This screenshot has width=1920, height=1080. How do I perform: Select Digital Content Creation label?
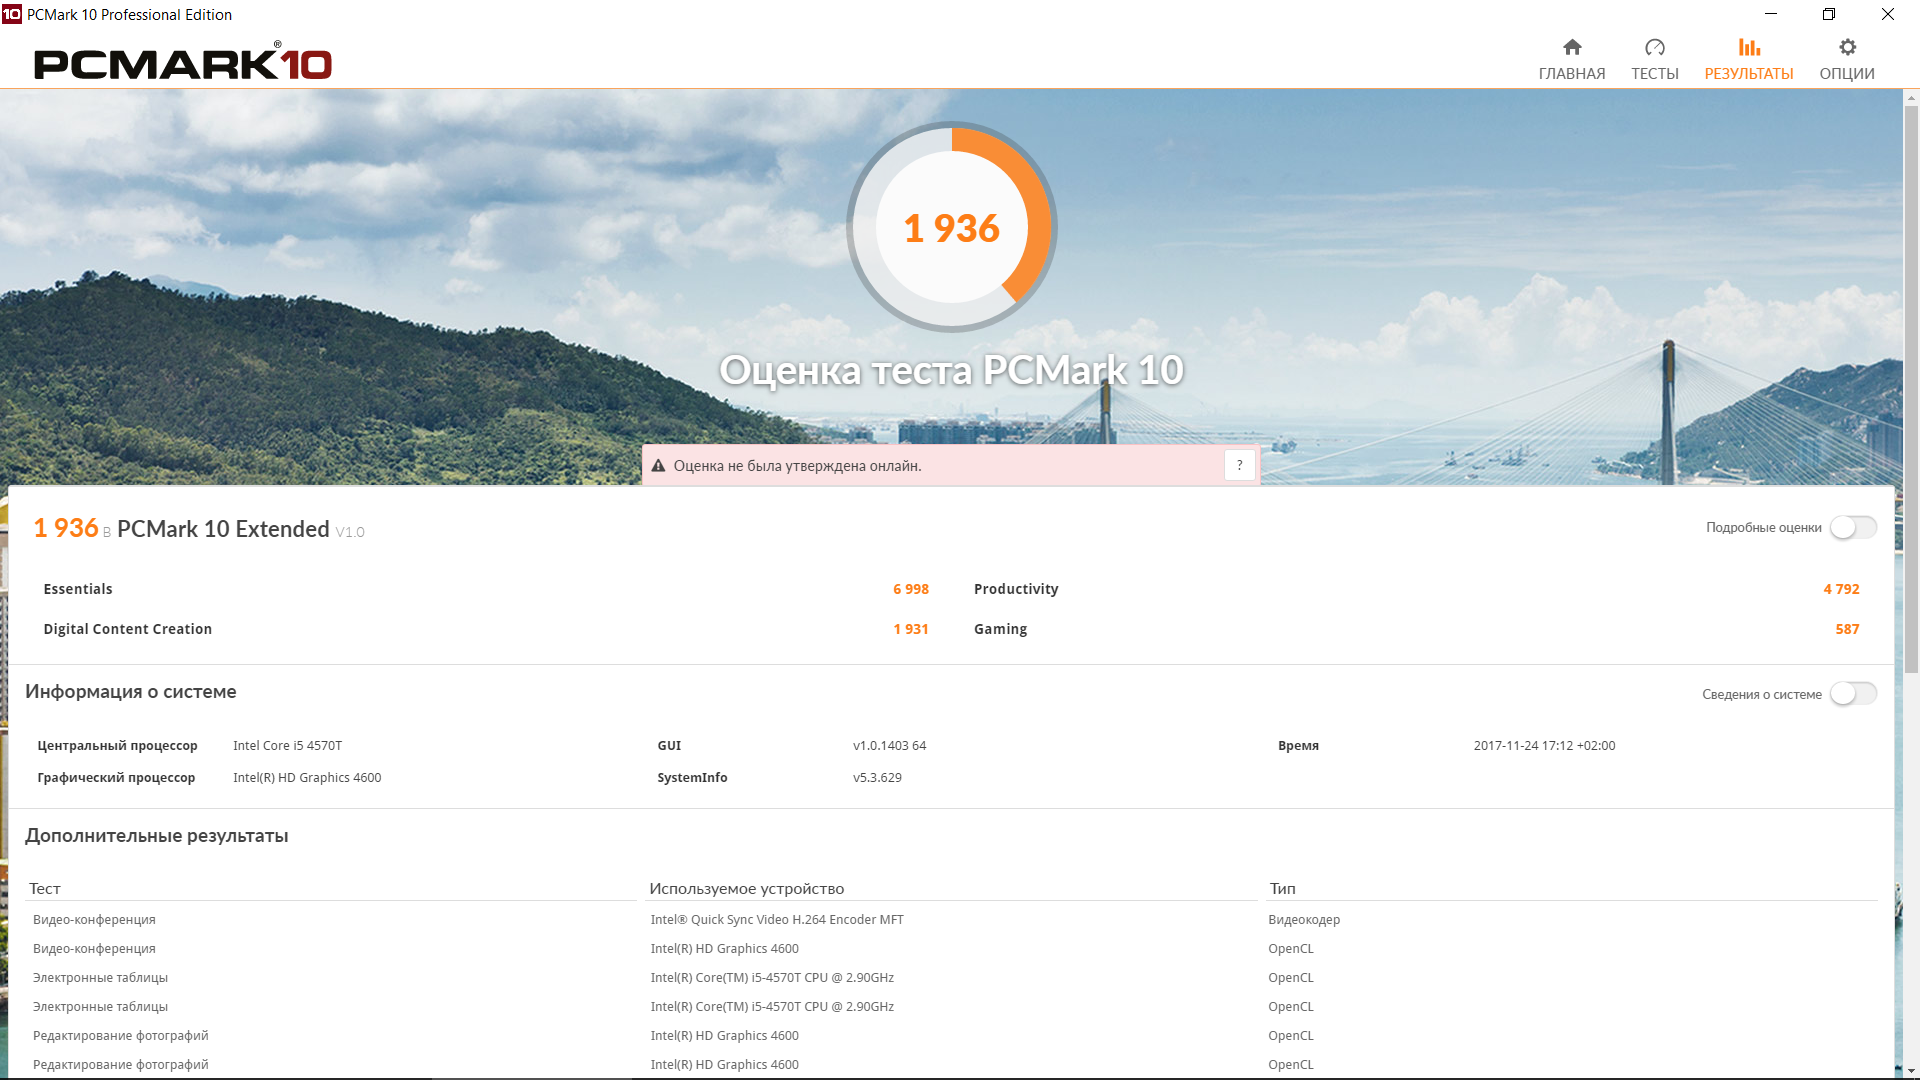click(x=128, y=629)
